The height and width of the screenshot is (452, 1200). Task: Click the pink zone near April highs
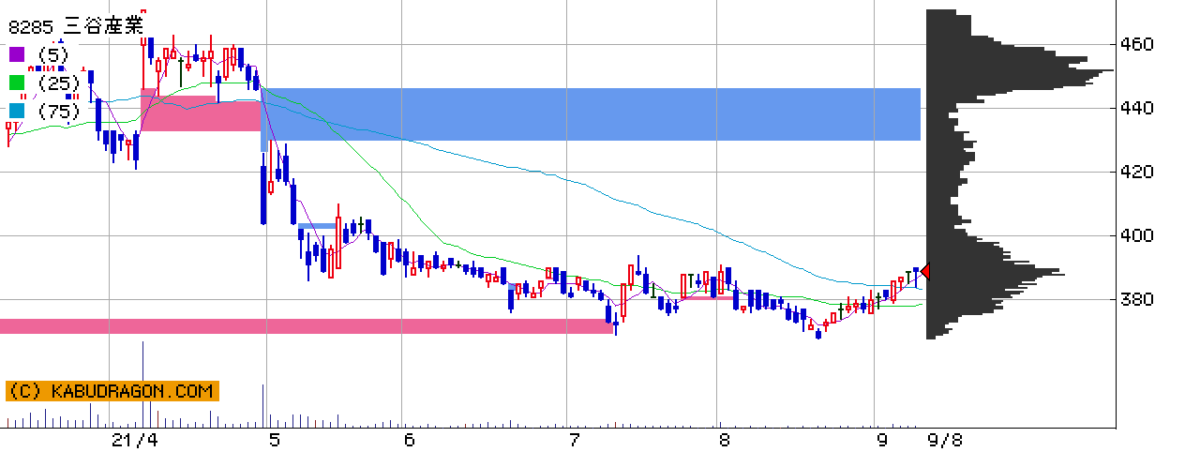click(x=200, y=114)
